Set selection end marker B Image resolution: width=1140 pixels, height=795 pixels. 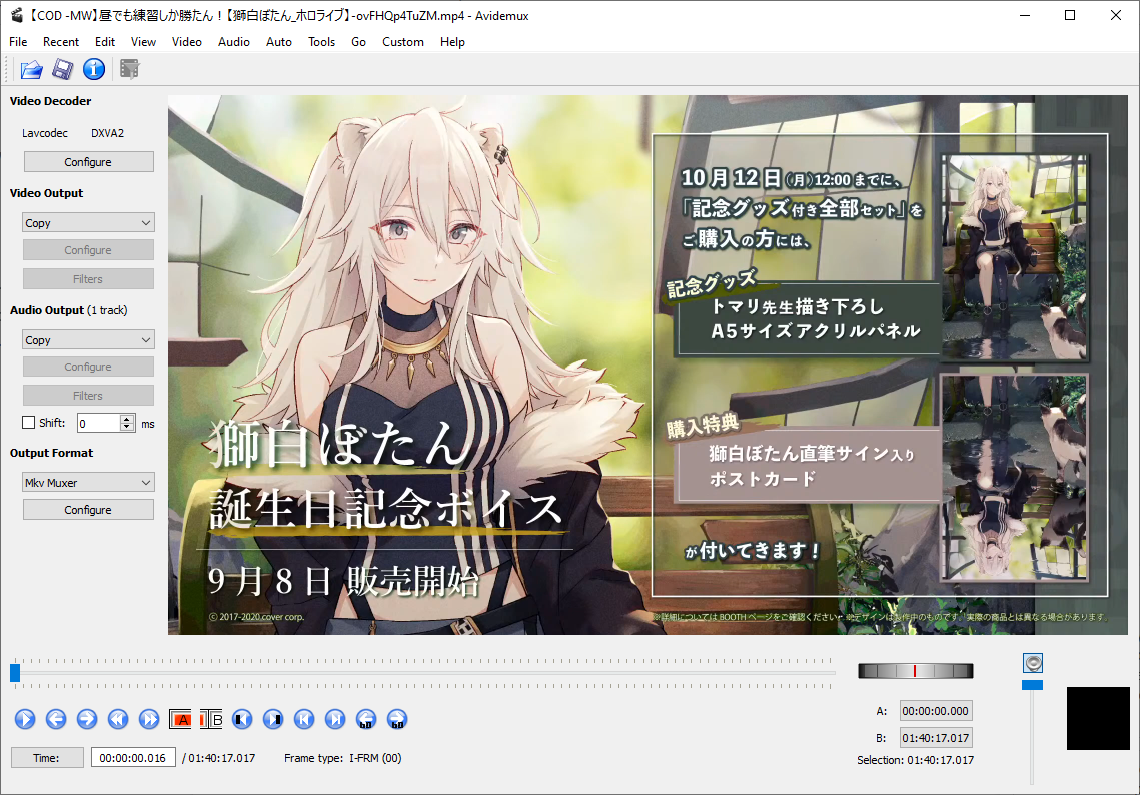pos(211,719)
